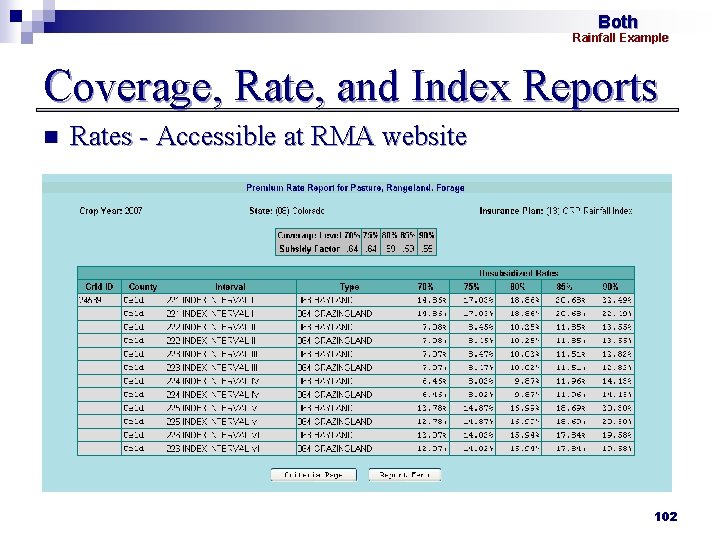Open the Reports Menu button
The width and height of the screenshot is (720, 540).
[405, 475]
